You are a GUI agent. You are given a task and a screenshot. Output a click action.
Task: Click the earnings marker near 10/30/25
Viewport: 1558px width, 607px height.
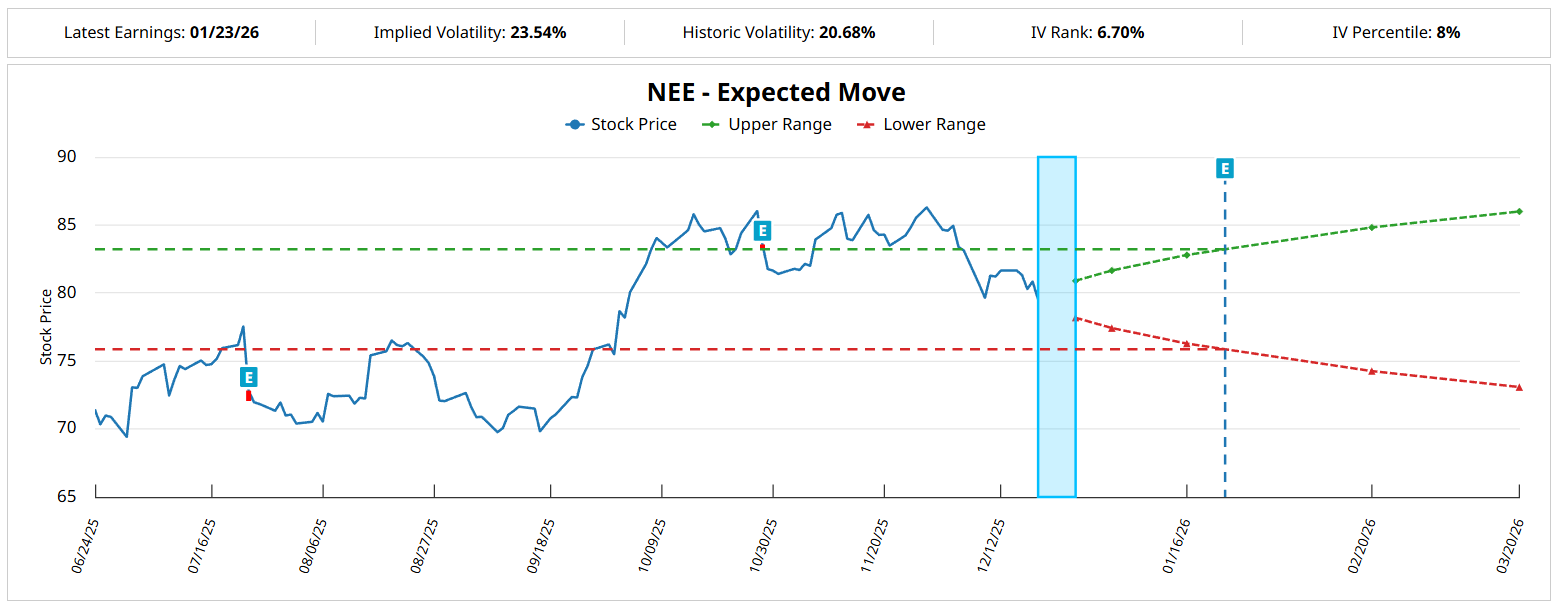(x=762, y=231)
